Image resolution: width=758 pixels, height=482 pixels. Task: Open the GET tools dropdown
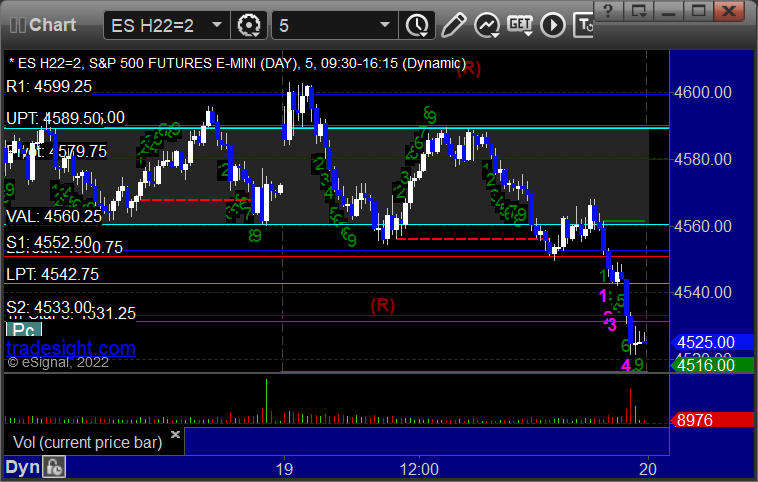(520, 25)
